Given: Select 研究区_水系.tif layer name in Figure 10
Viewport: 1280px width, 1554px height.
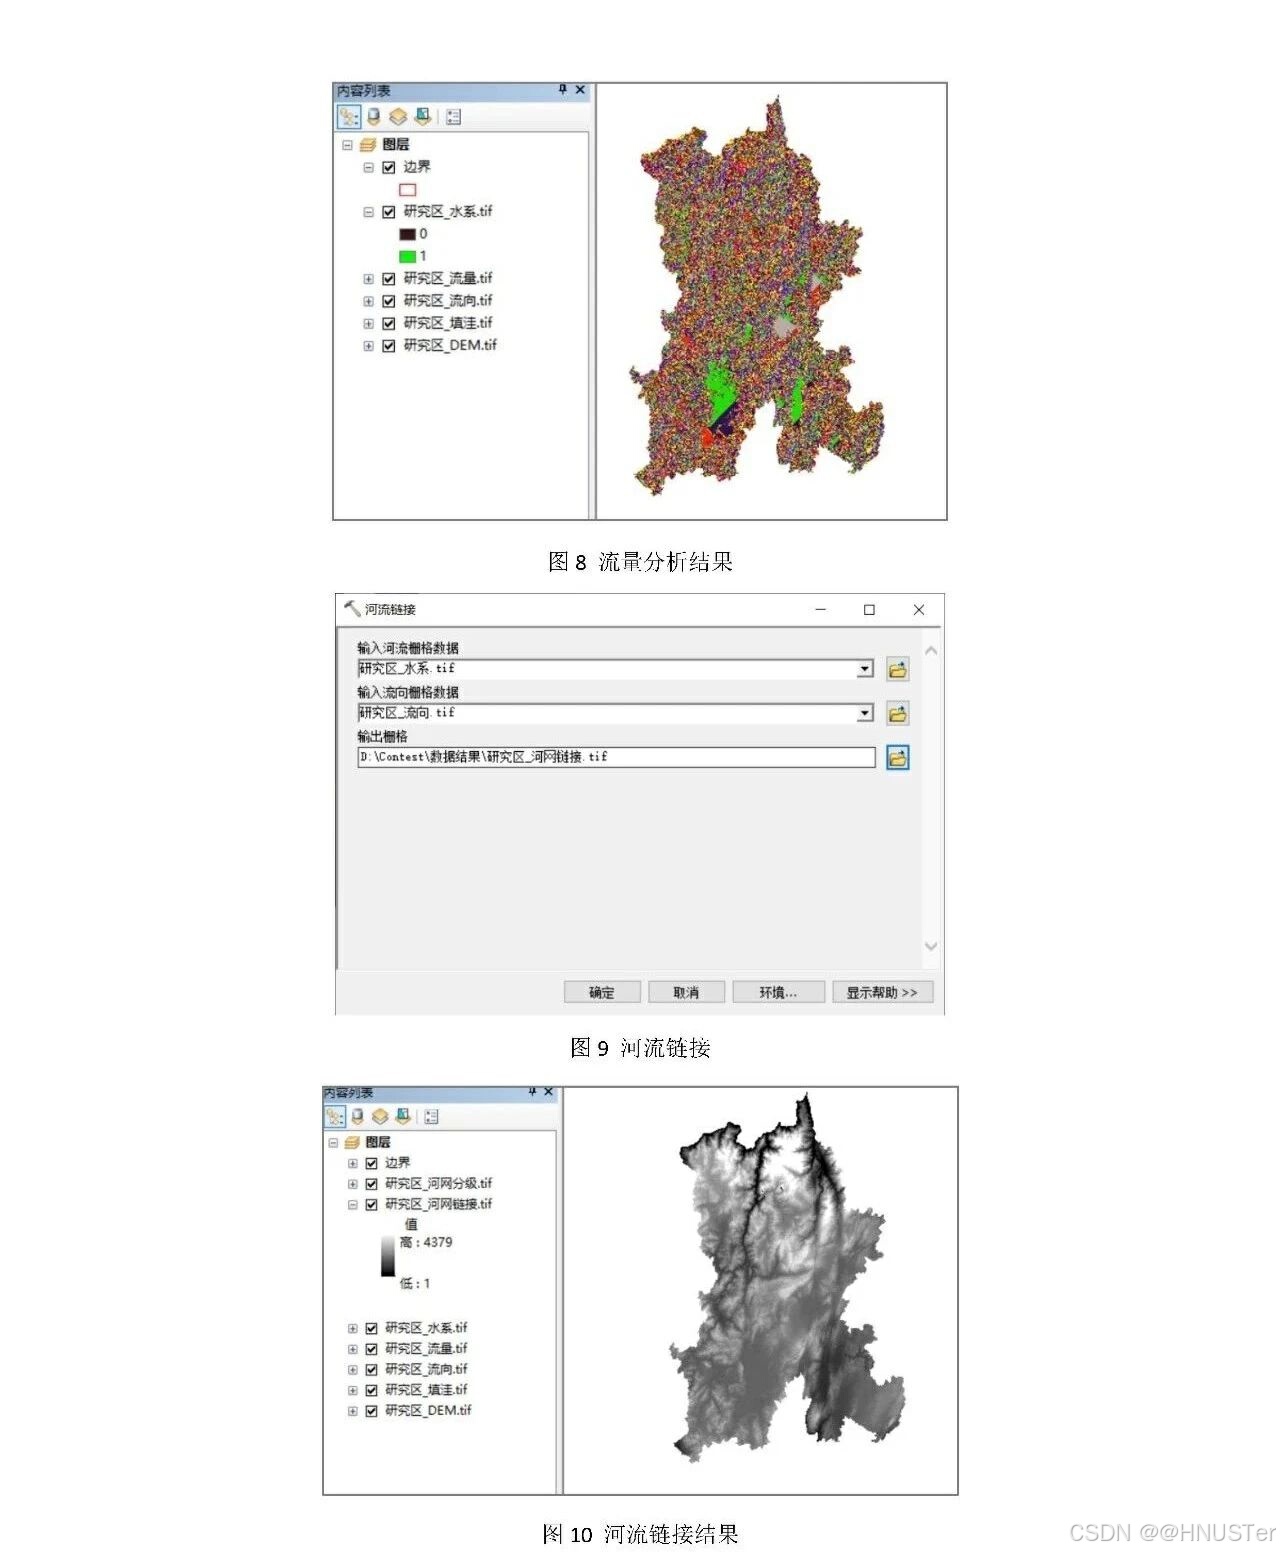Looking at the screenshot, I should pos(426,1328).
